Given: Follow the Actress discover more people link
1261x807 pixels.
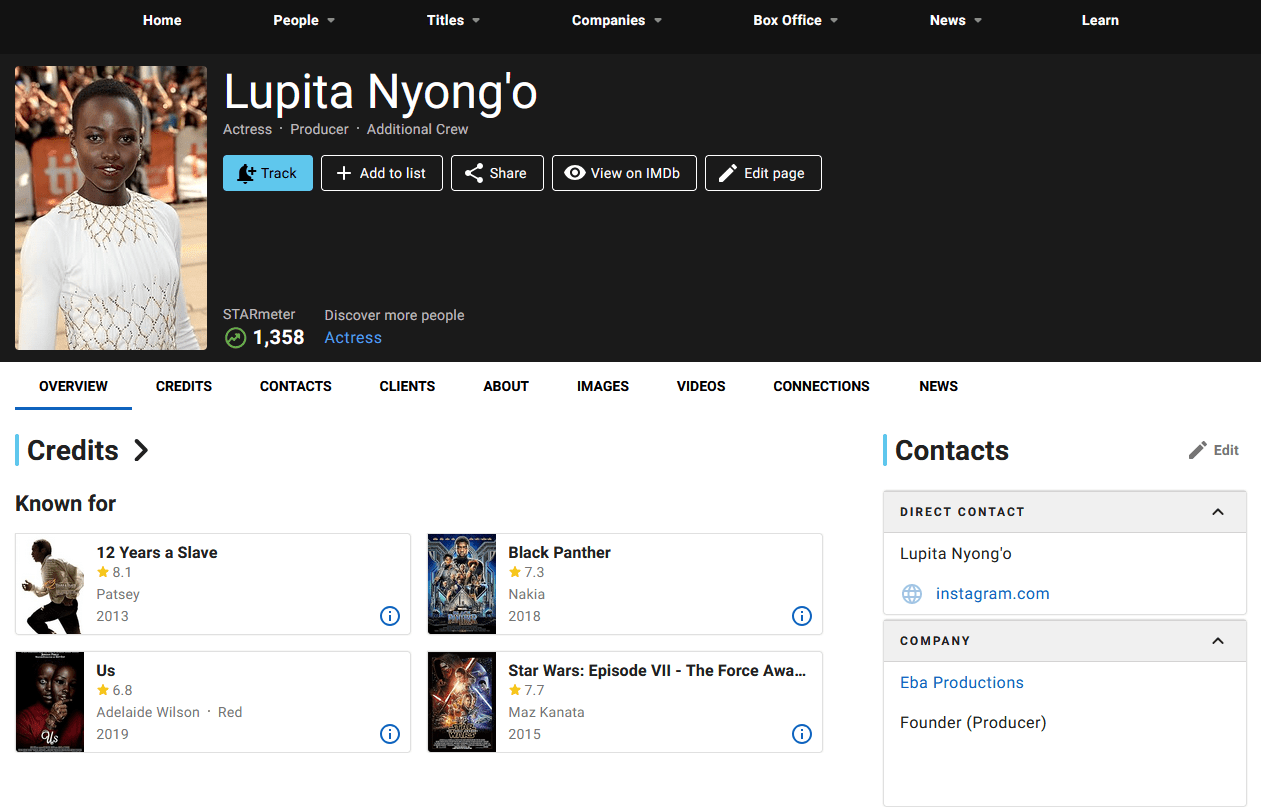Looking at the screenshot, I should pyautogui.click(x=353, y=338).
